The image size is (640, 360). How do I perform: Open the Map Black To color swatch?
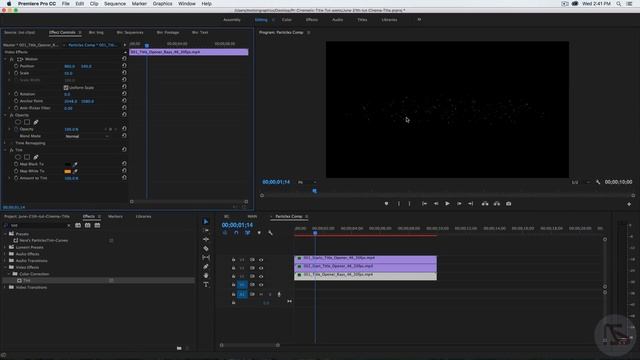click(68, 164)
